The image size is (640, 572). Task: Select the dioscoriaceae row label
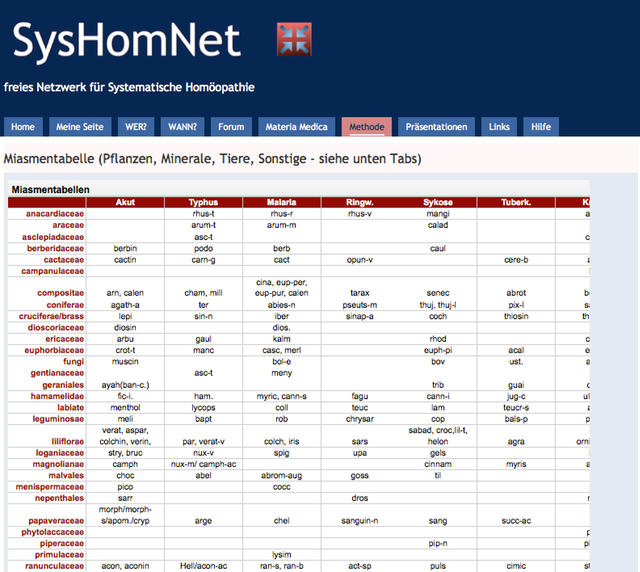56,327
